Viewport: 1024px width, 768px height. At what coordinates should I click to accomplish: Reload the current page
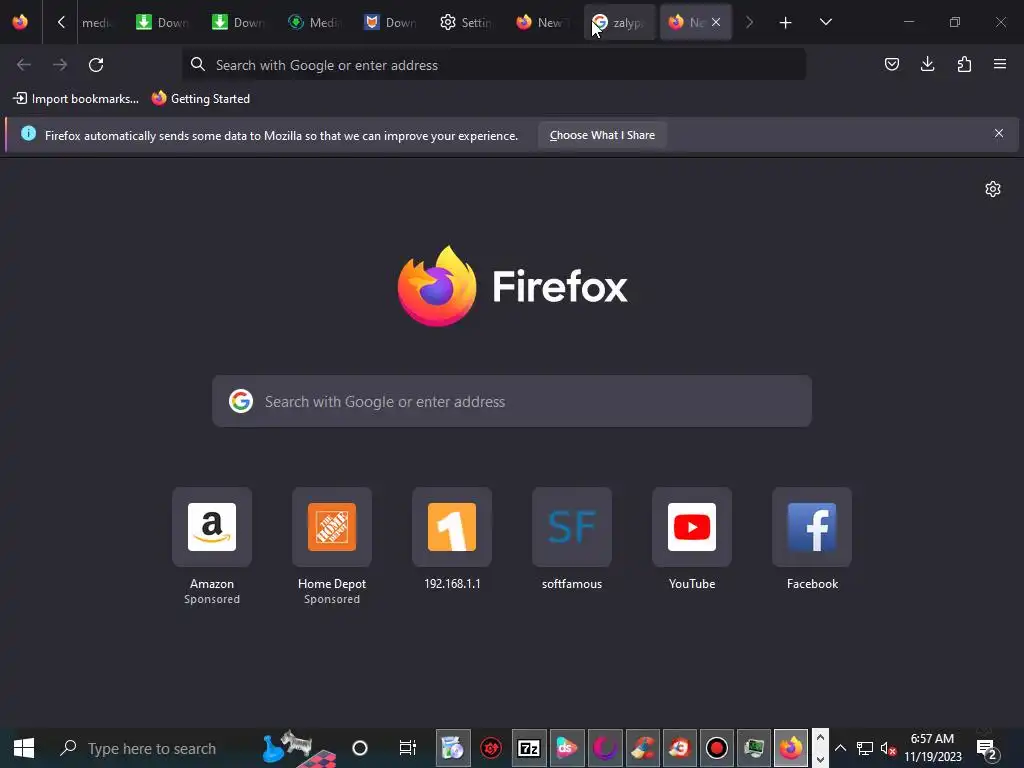point(96,65)
